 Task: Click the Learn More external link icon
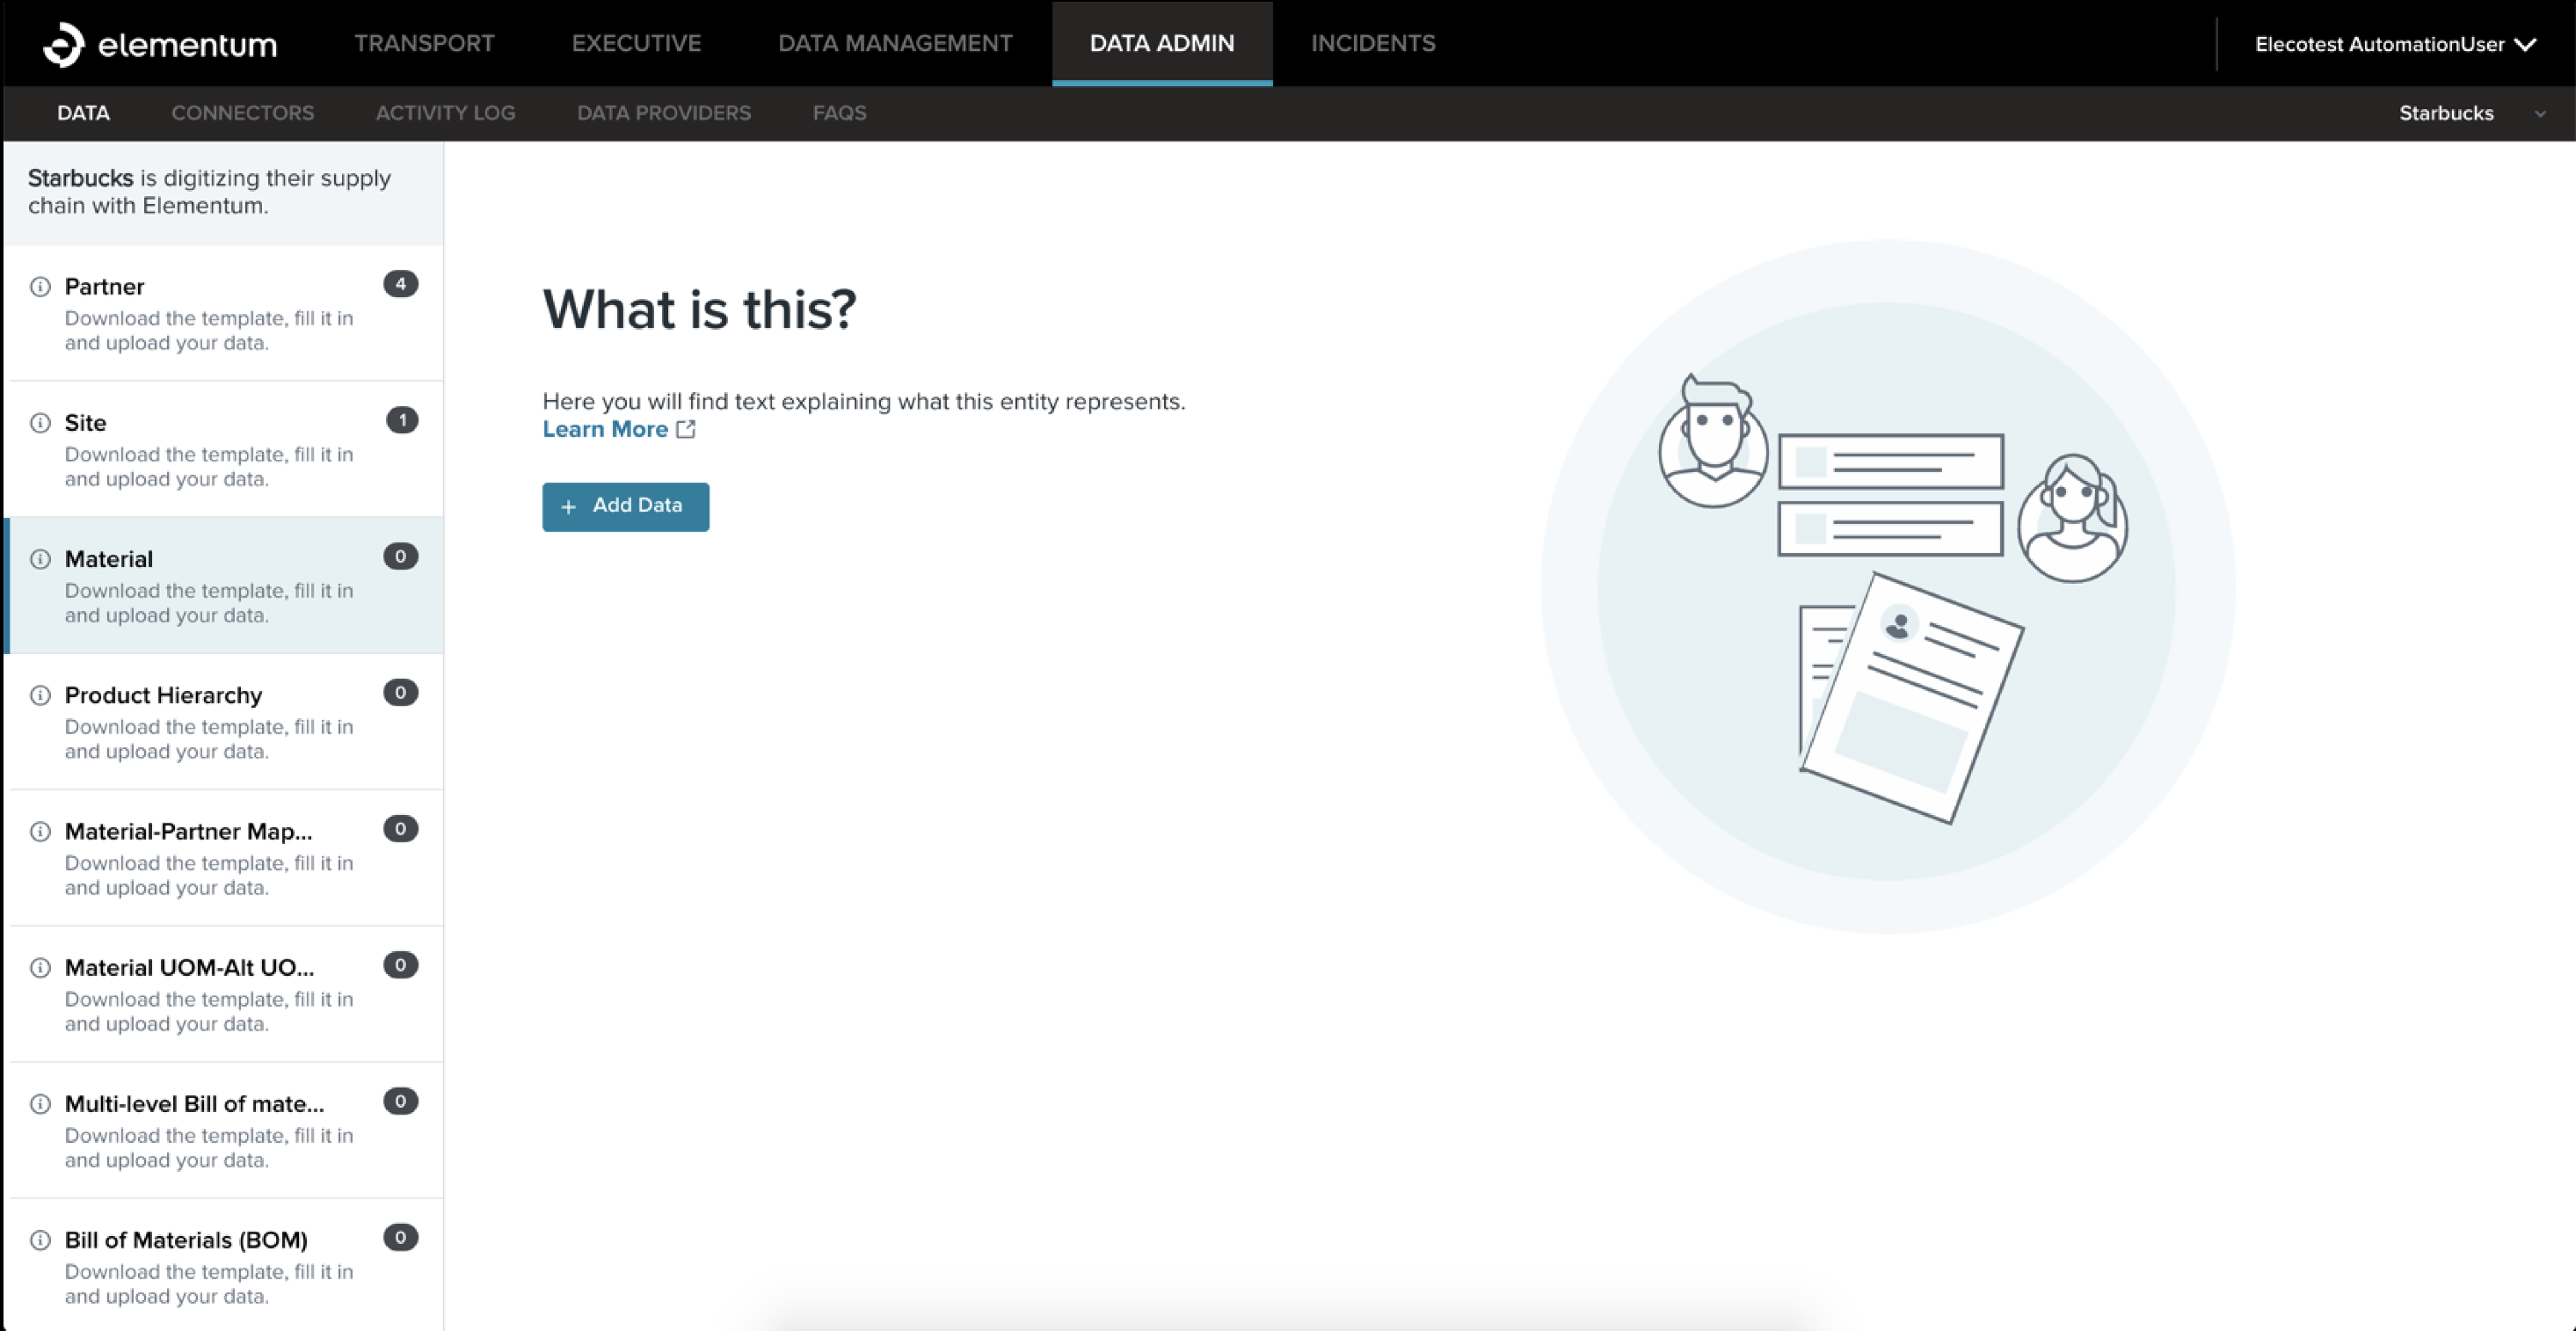click(686, 429)
